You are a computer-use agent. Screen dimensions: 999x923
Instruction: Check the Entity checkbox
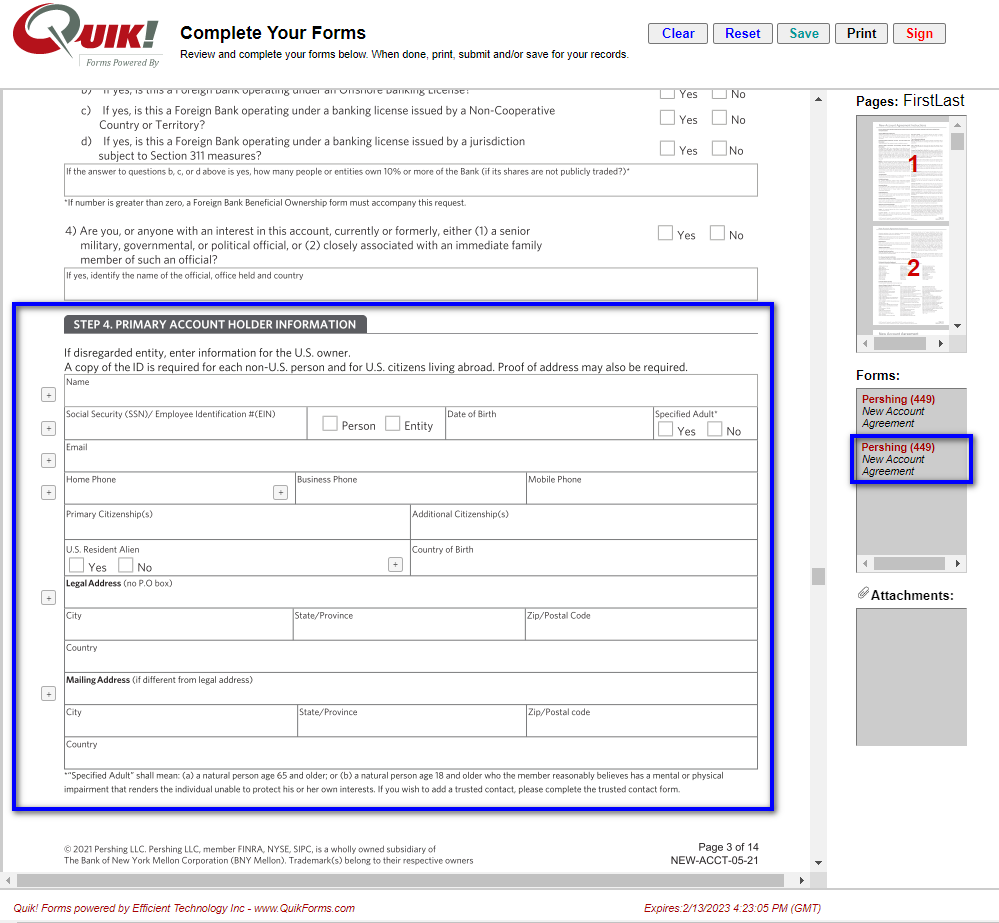click(393, 423)
